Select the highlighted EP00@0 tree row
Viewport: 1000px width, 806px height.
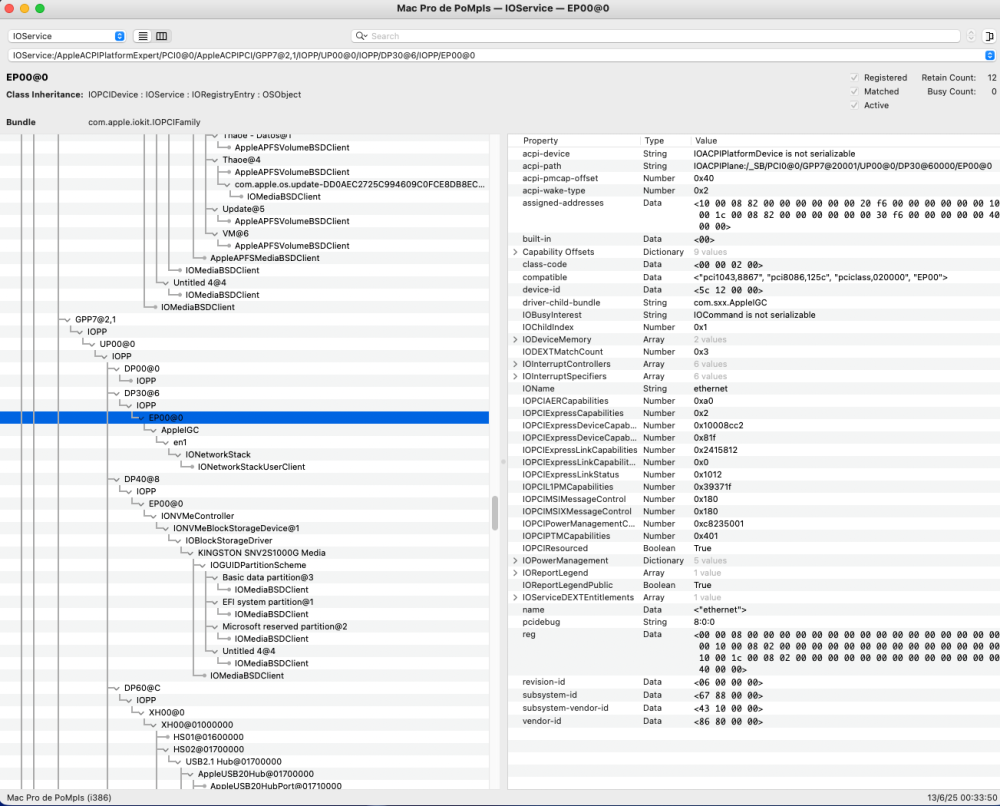[244, 418]
